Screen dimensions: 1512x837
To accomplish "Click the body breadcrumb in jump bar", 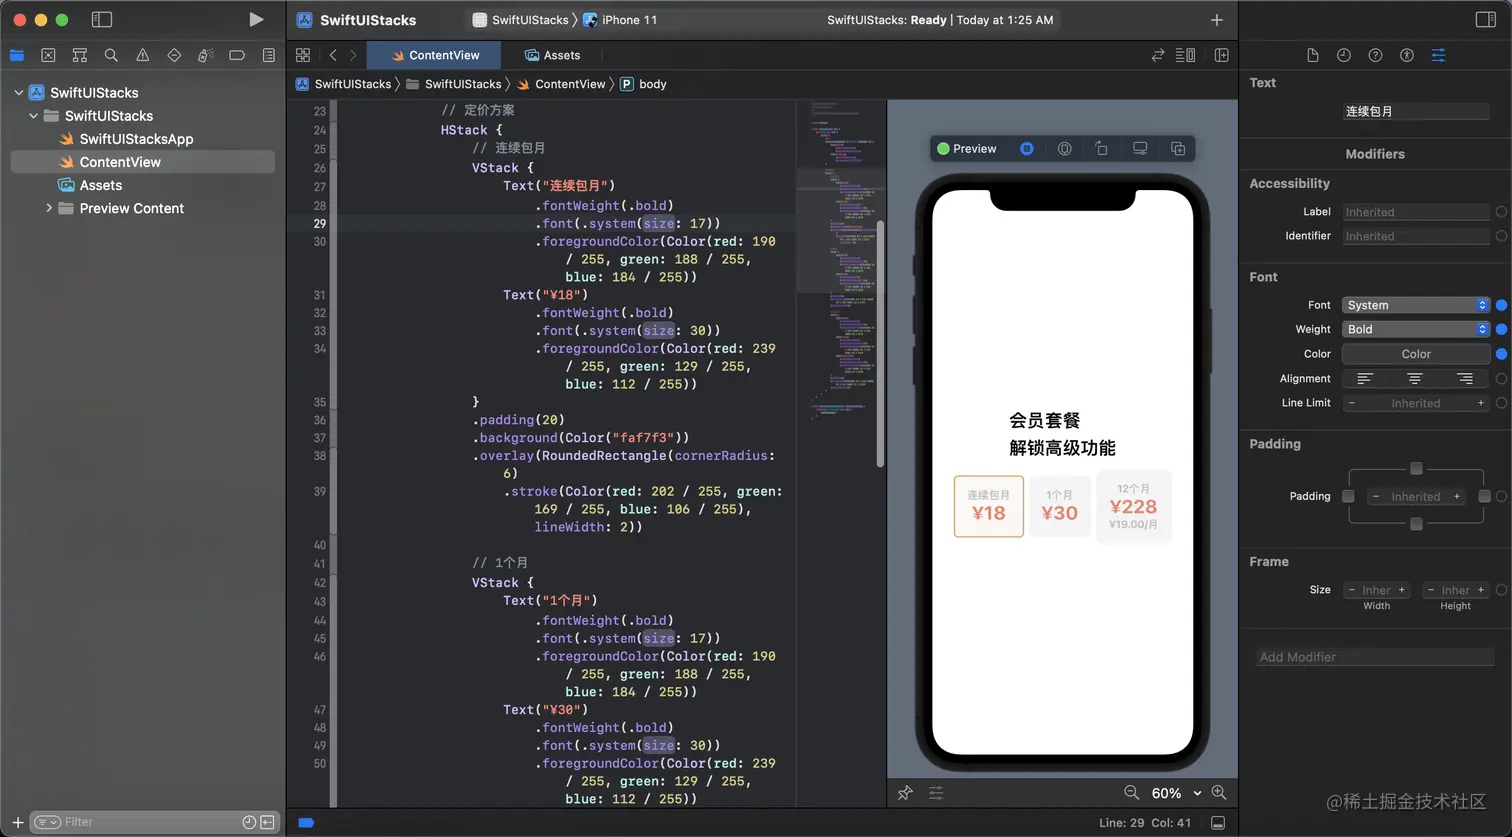I will [x=643, y=84].
